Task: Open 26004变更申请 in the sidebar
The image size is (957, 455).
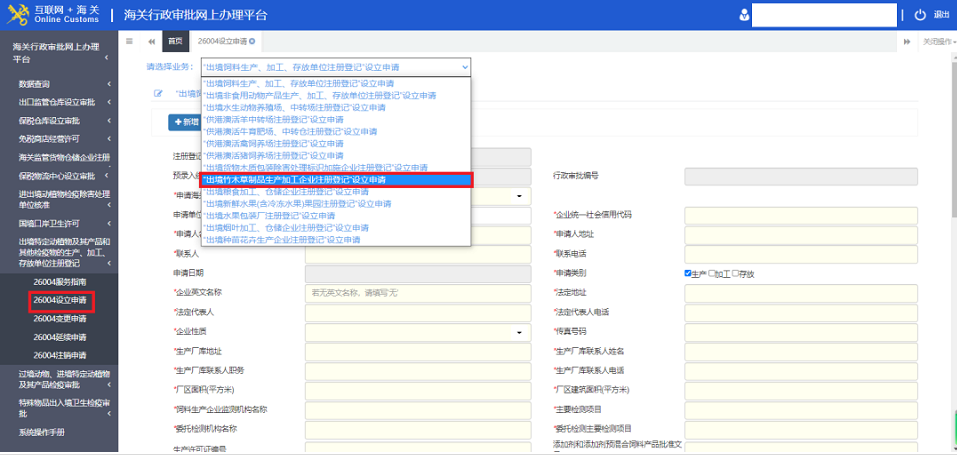Action: point(60,318)
